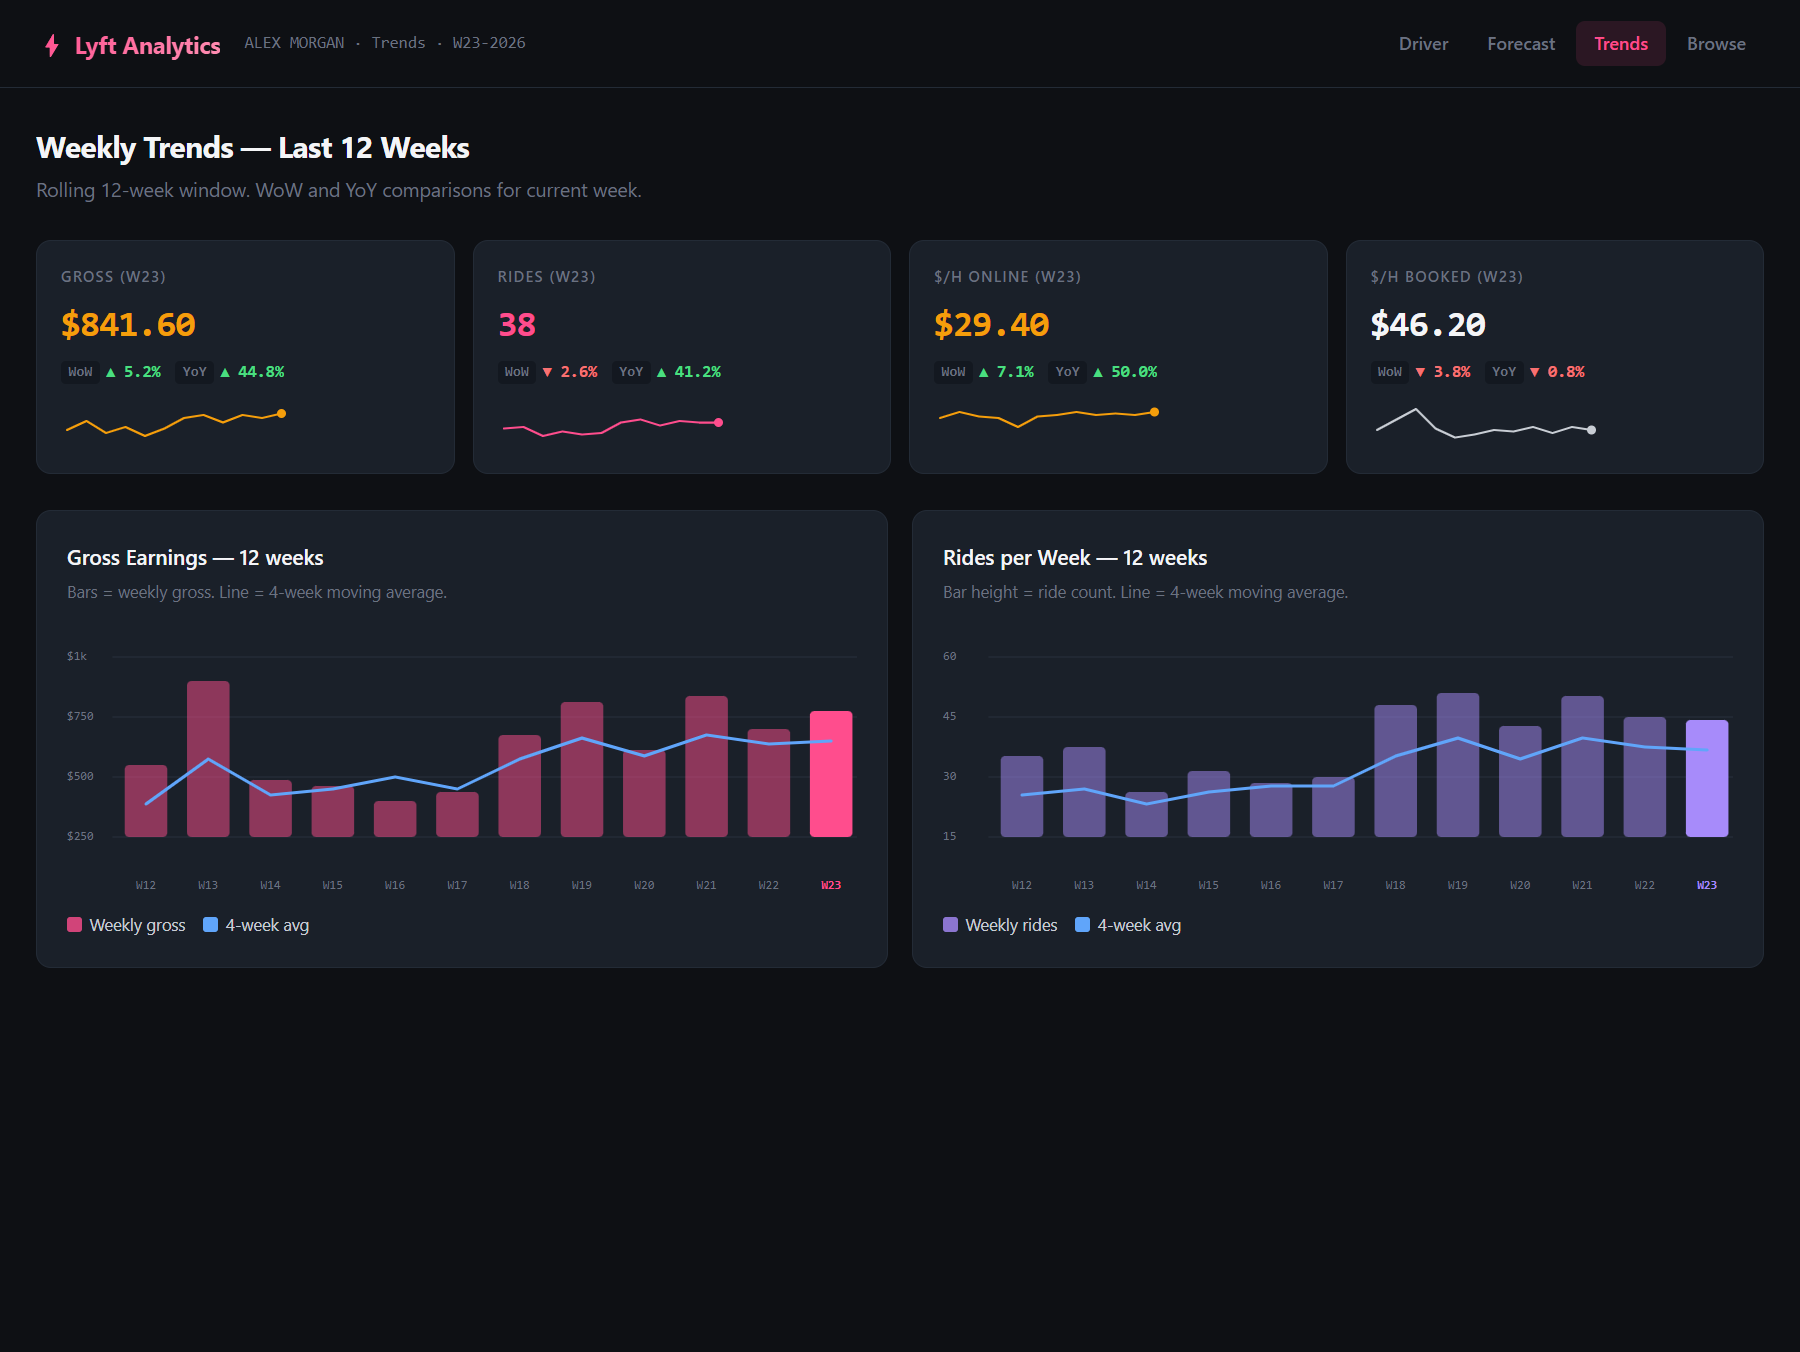Select the highlighted W23 rides bar
Screen dimensions: 1800x1352
(1707, 778)
